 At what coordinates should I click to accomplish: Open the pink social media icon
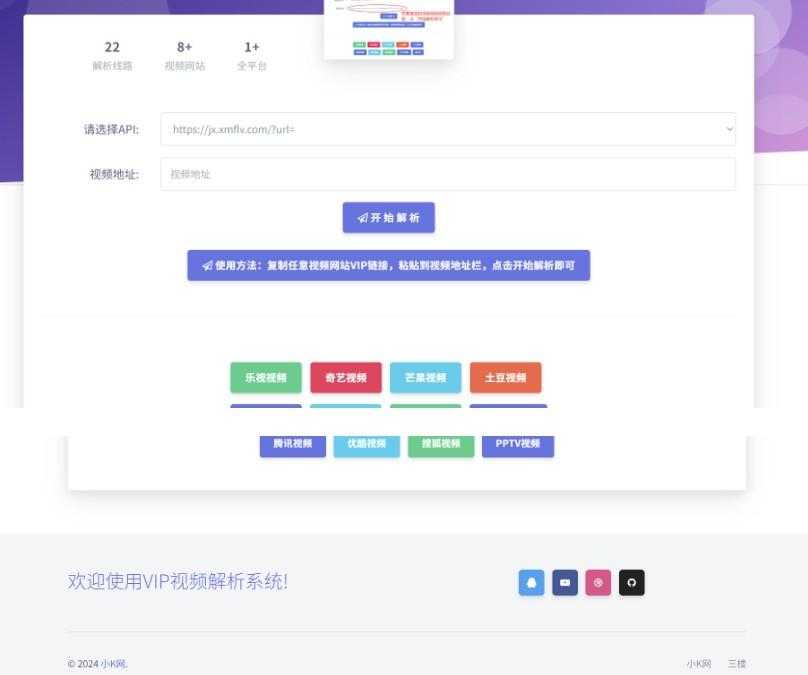tap(598, 583)
